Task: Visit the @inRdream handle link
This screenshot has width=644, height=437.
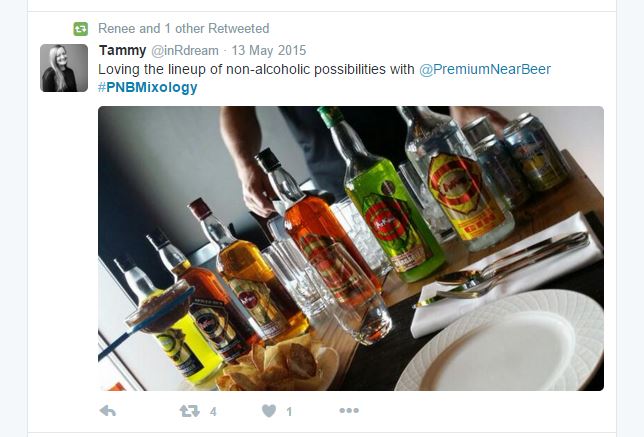Action: pos(185,51)
